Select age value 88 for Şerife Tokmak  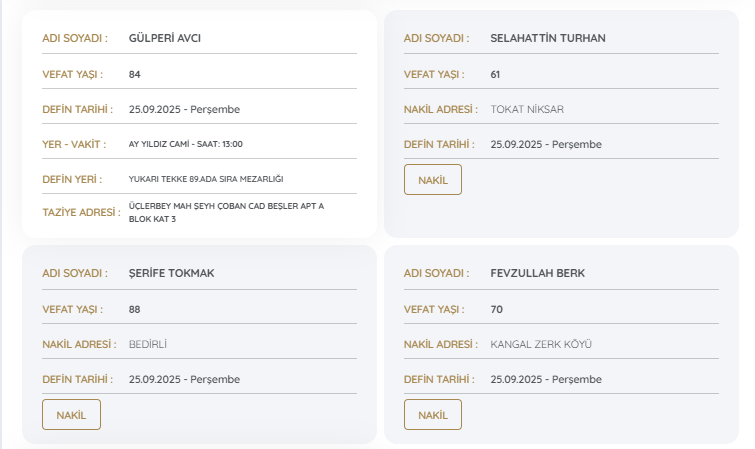(135, 309)
